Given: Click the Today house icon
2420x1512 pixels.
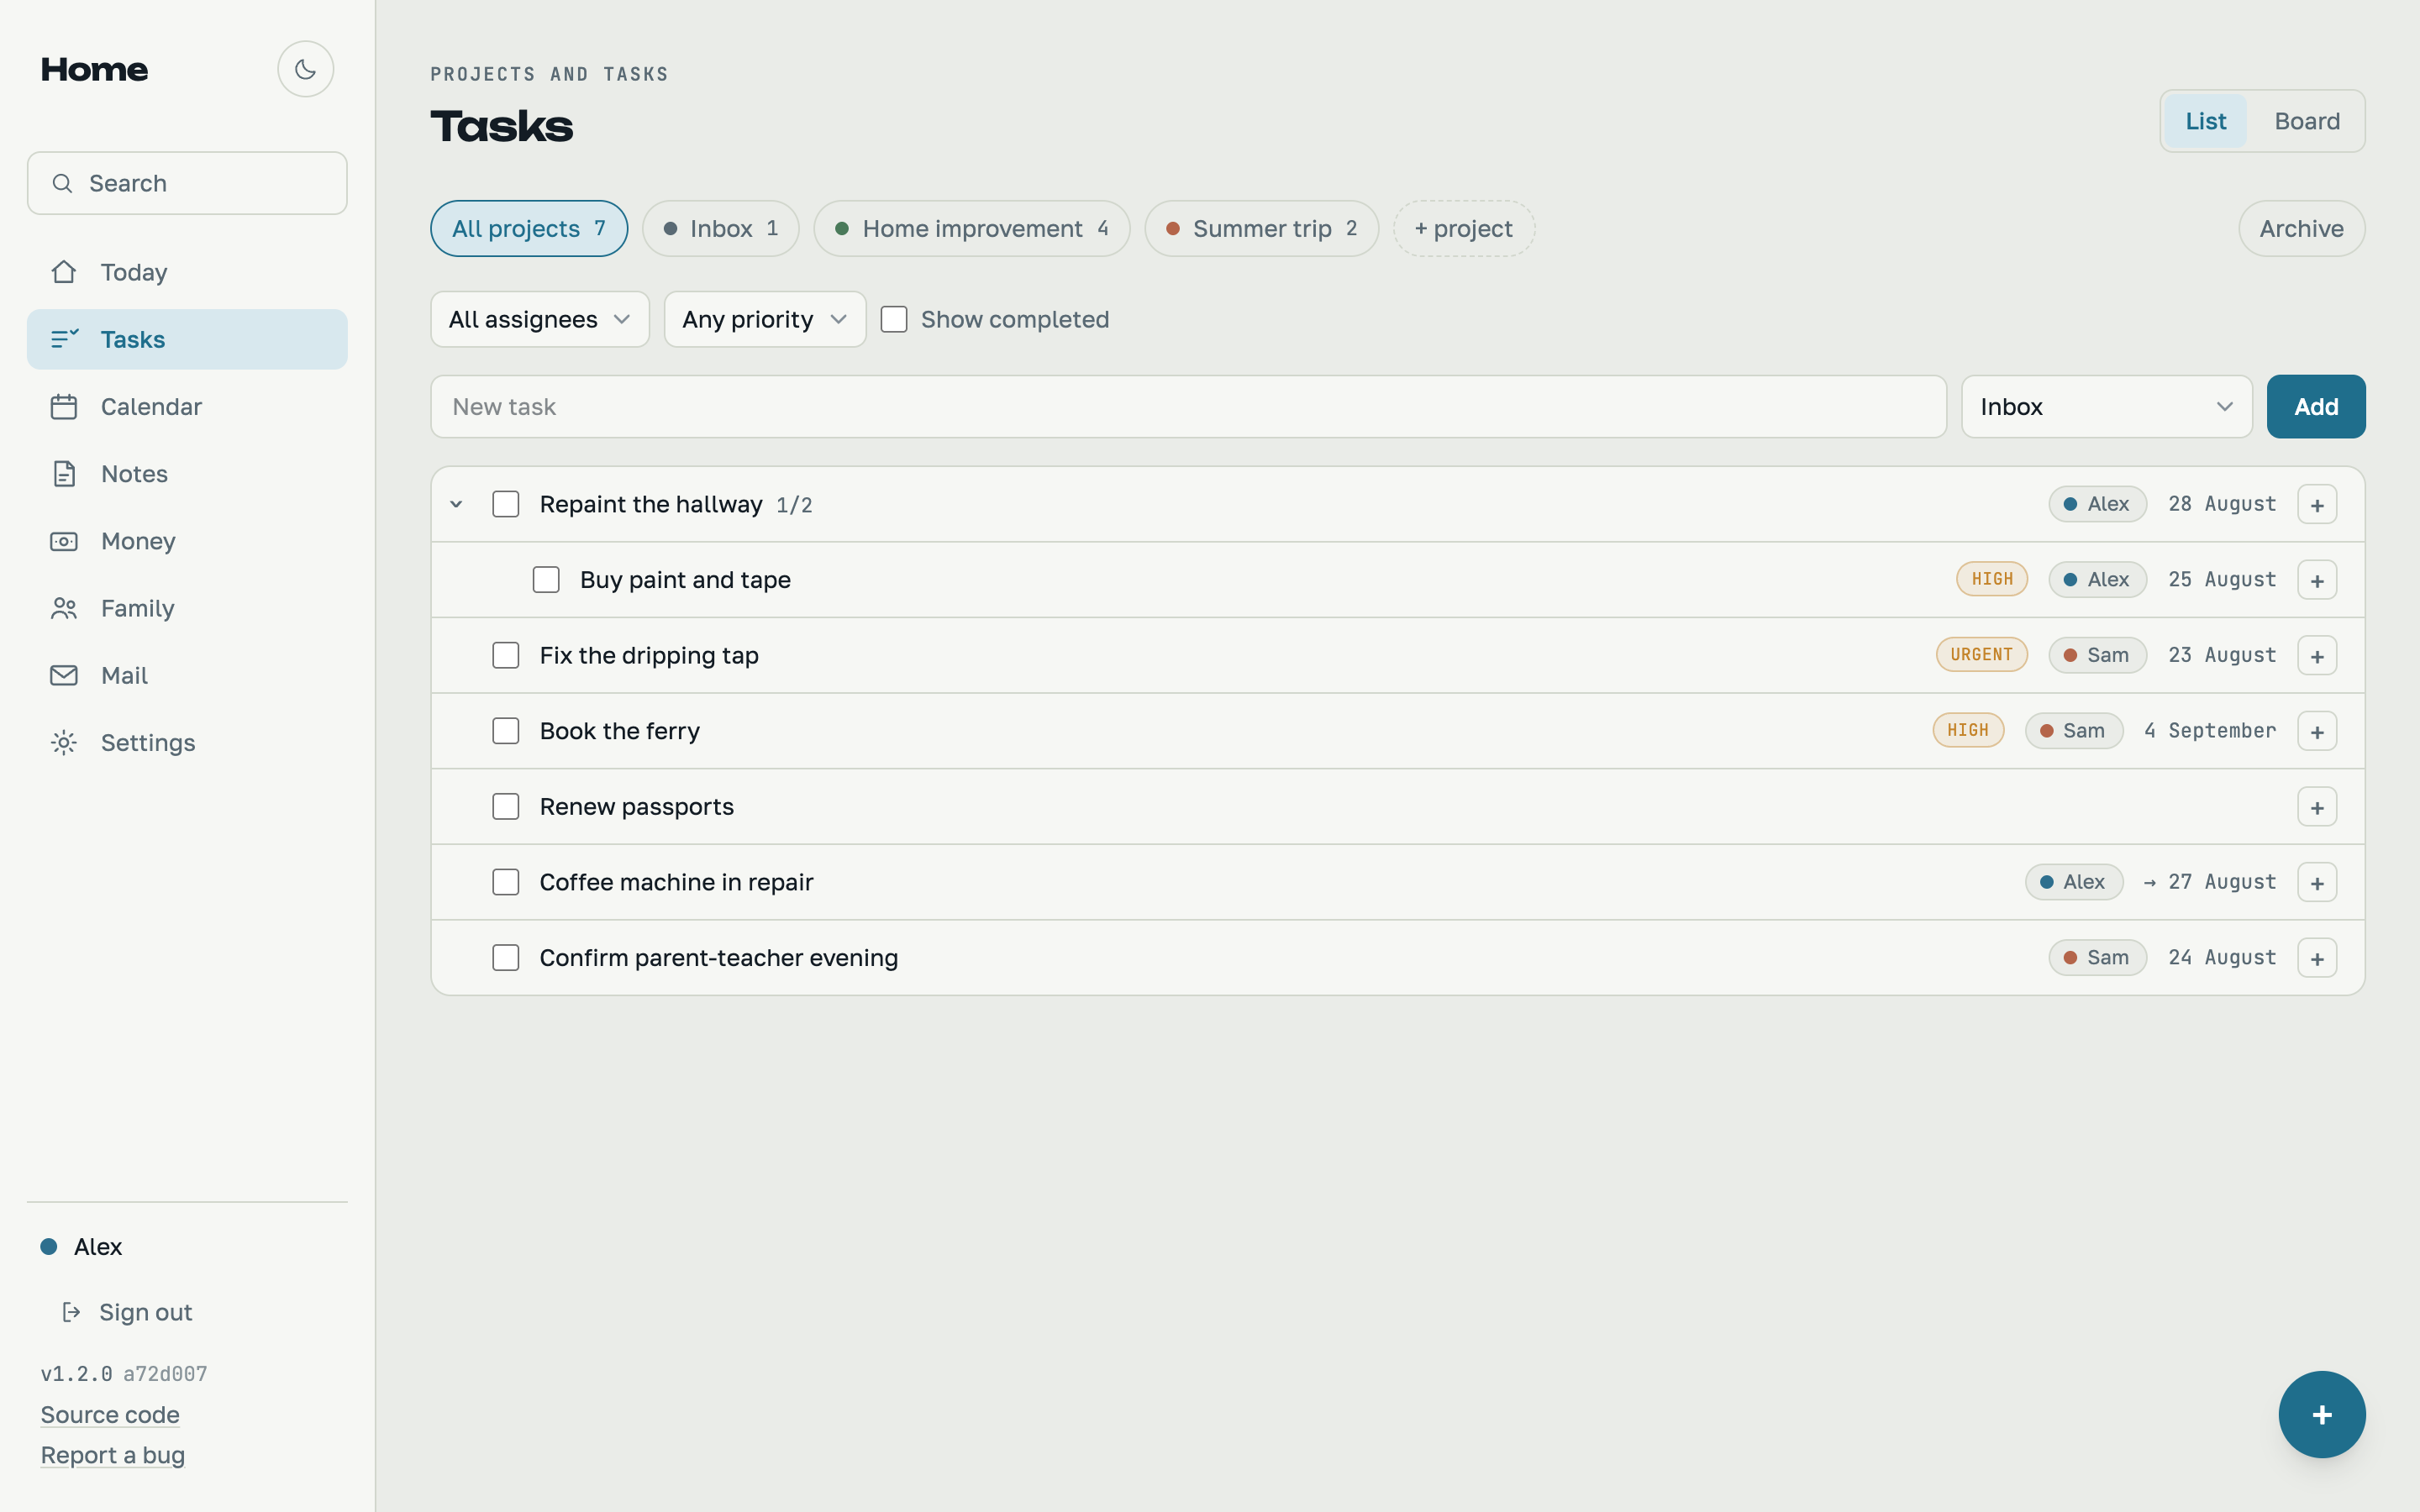Looking at the screenshot, I should click(x=64, y=272).
